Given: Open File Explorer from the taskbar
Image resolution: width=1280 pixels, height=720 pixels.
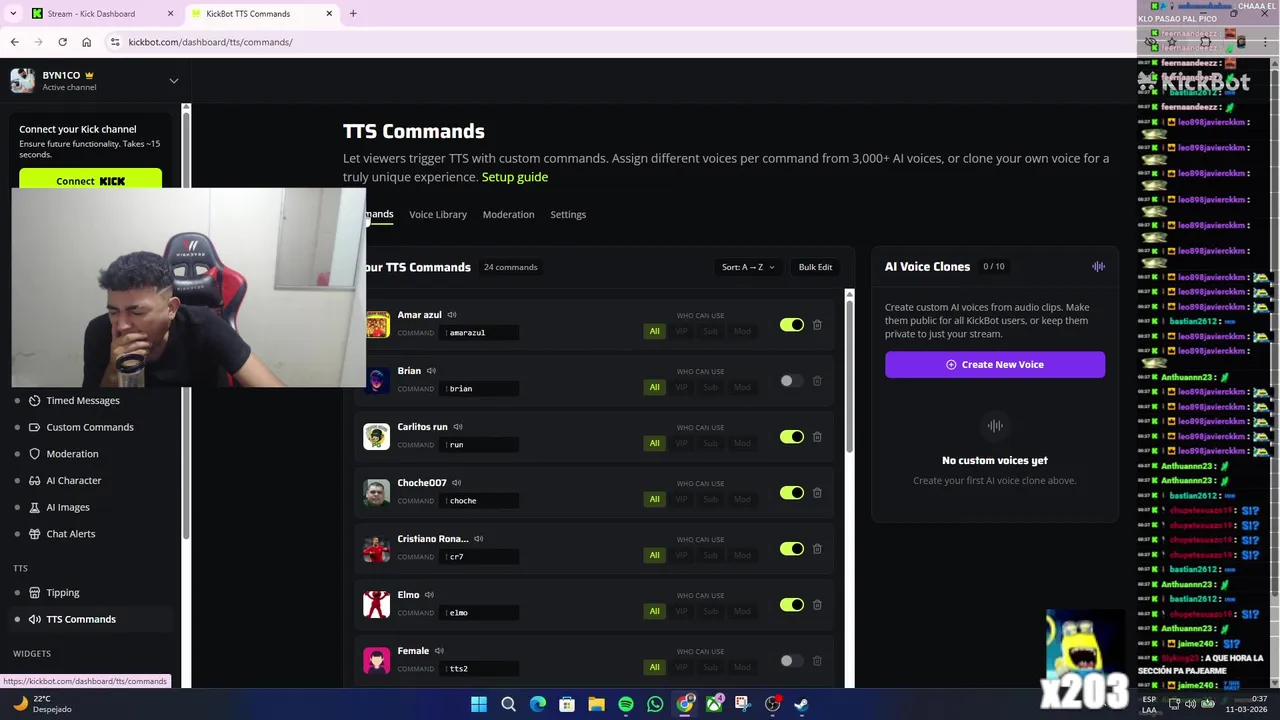Looking at the screenshot, I should pos(596,704).
